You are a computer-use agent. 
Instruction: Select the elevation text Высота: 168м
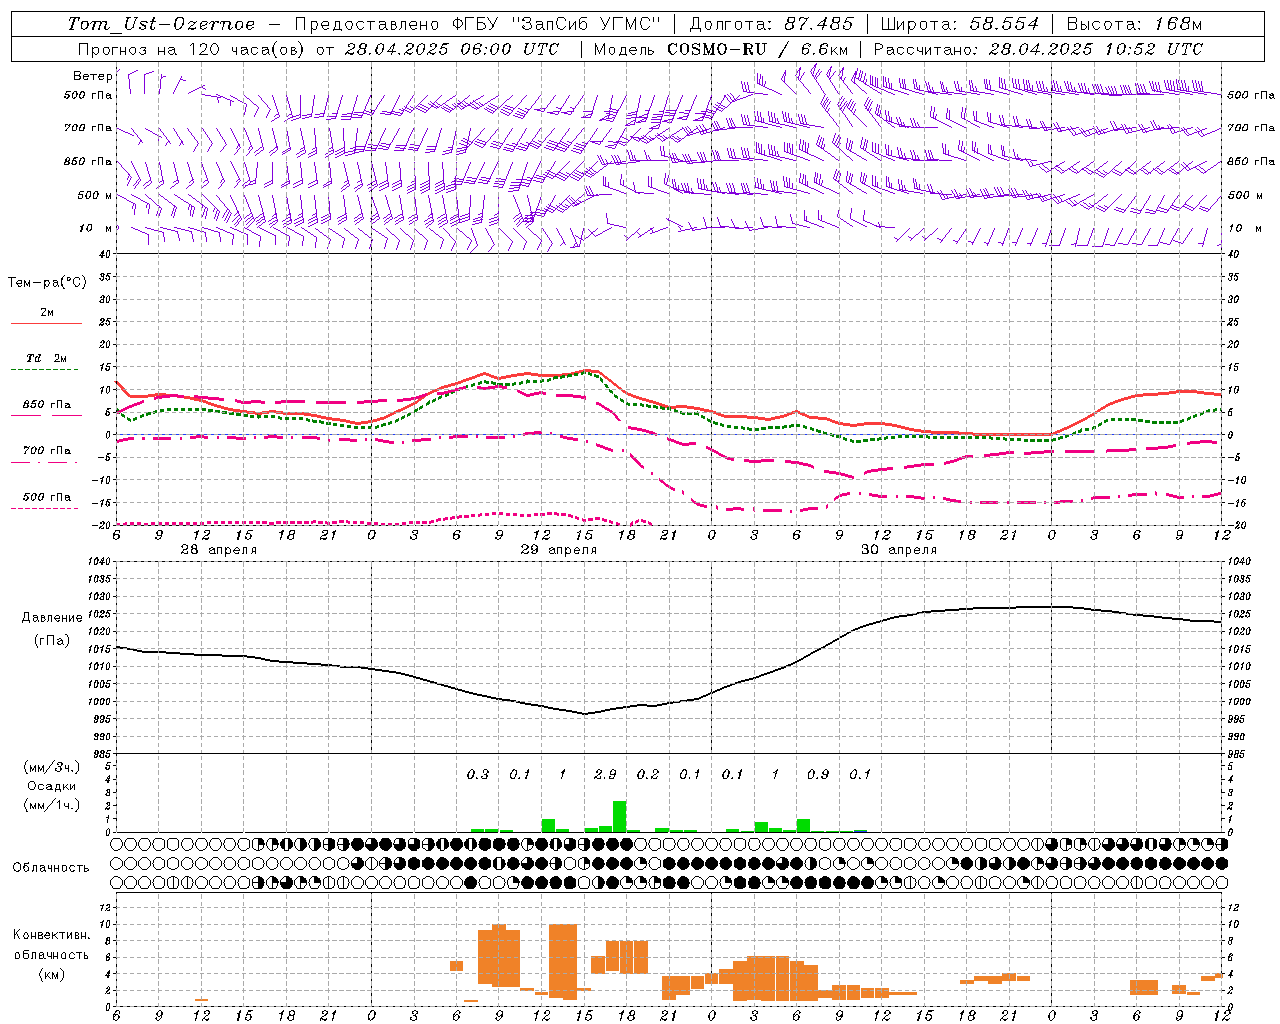[x=1134, y=24]
